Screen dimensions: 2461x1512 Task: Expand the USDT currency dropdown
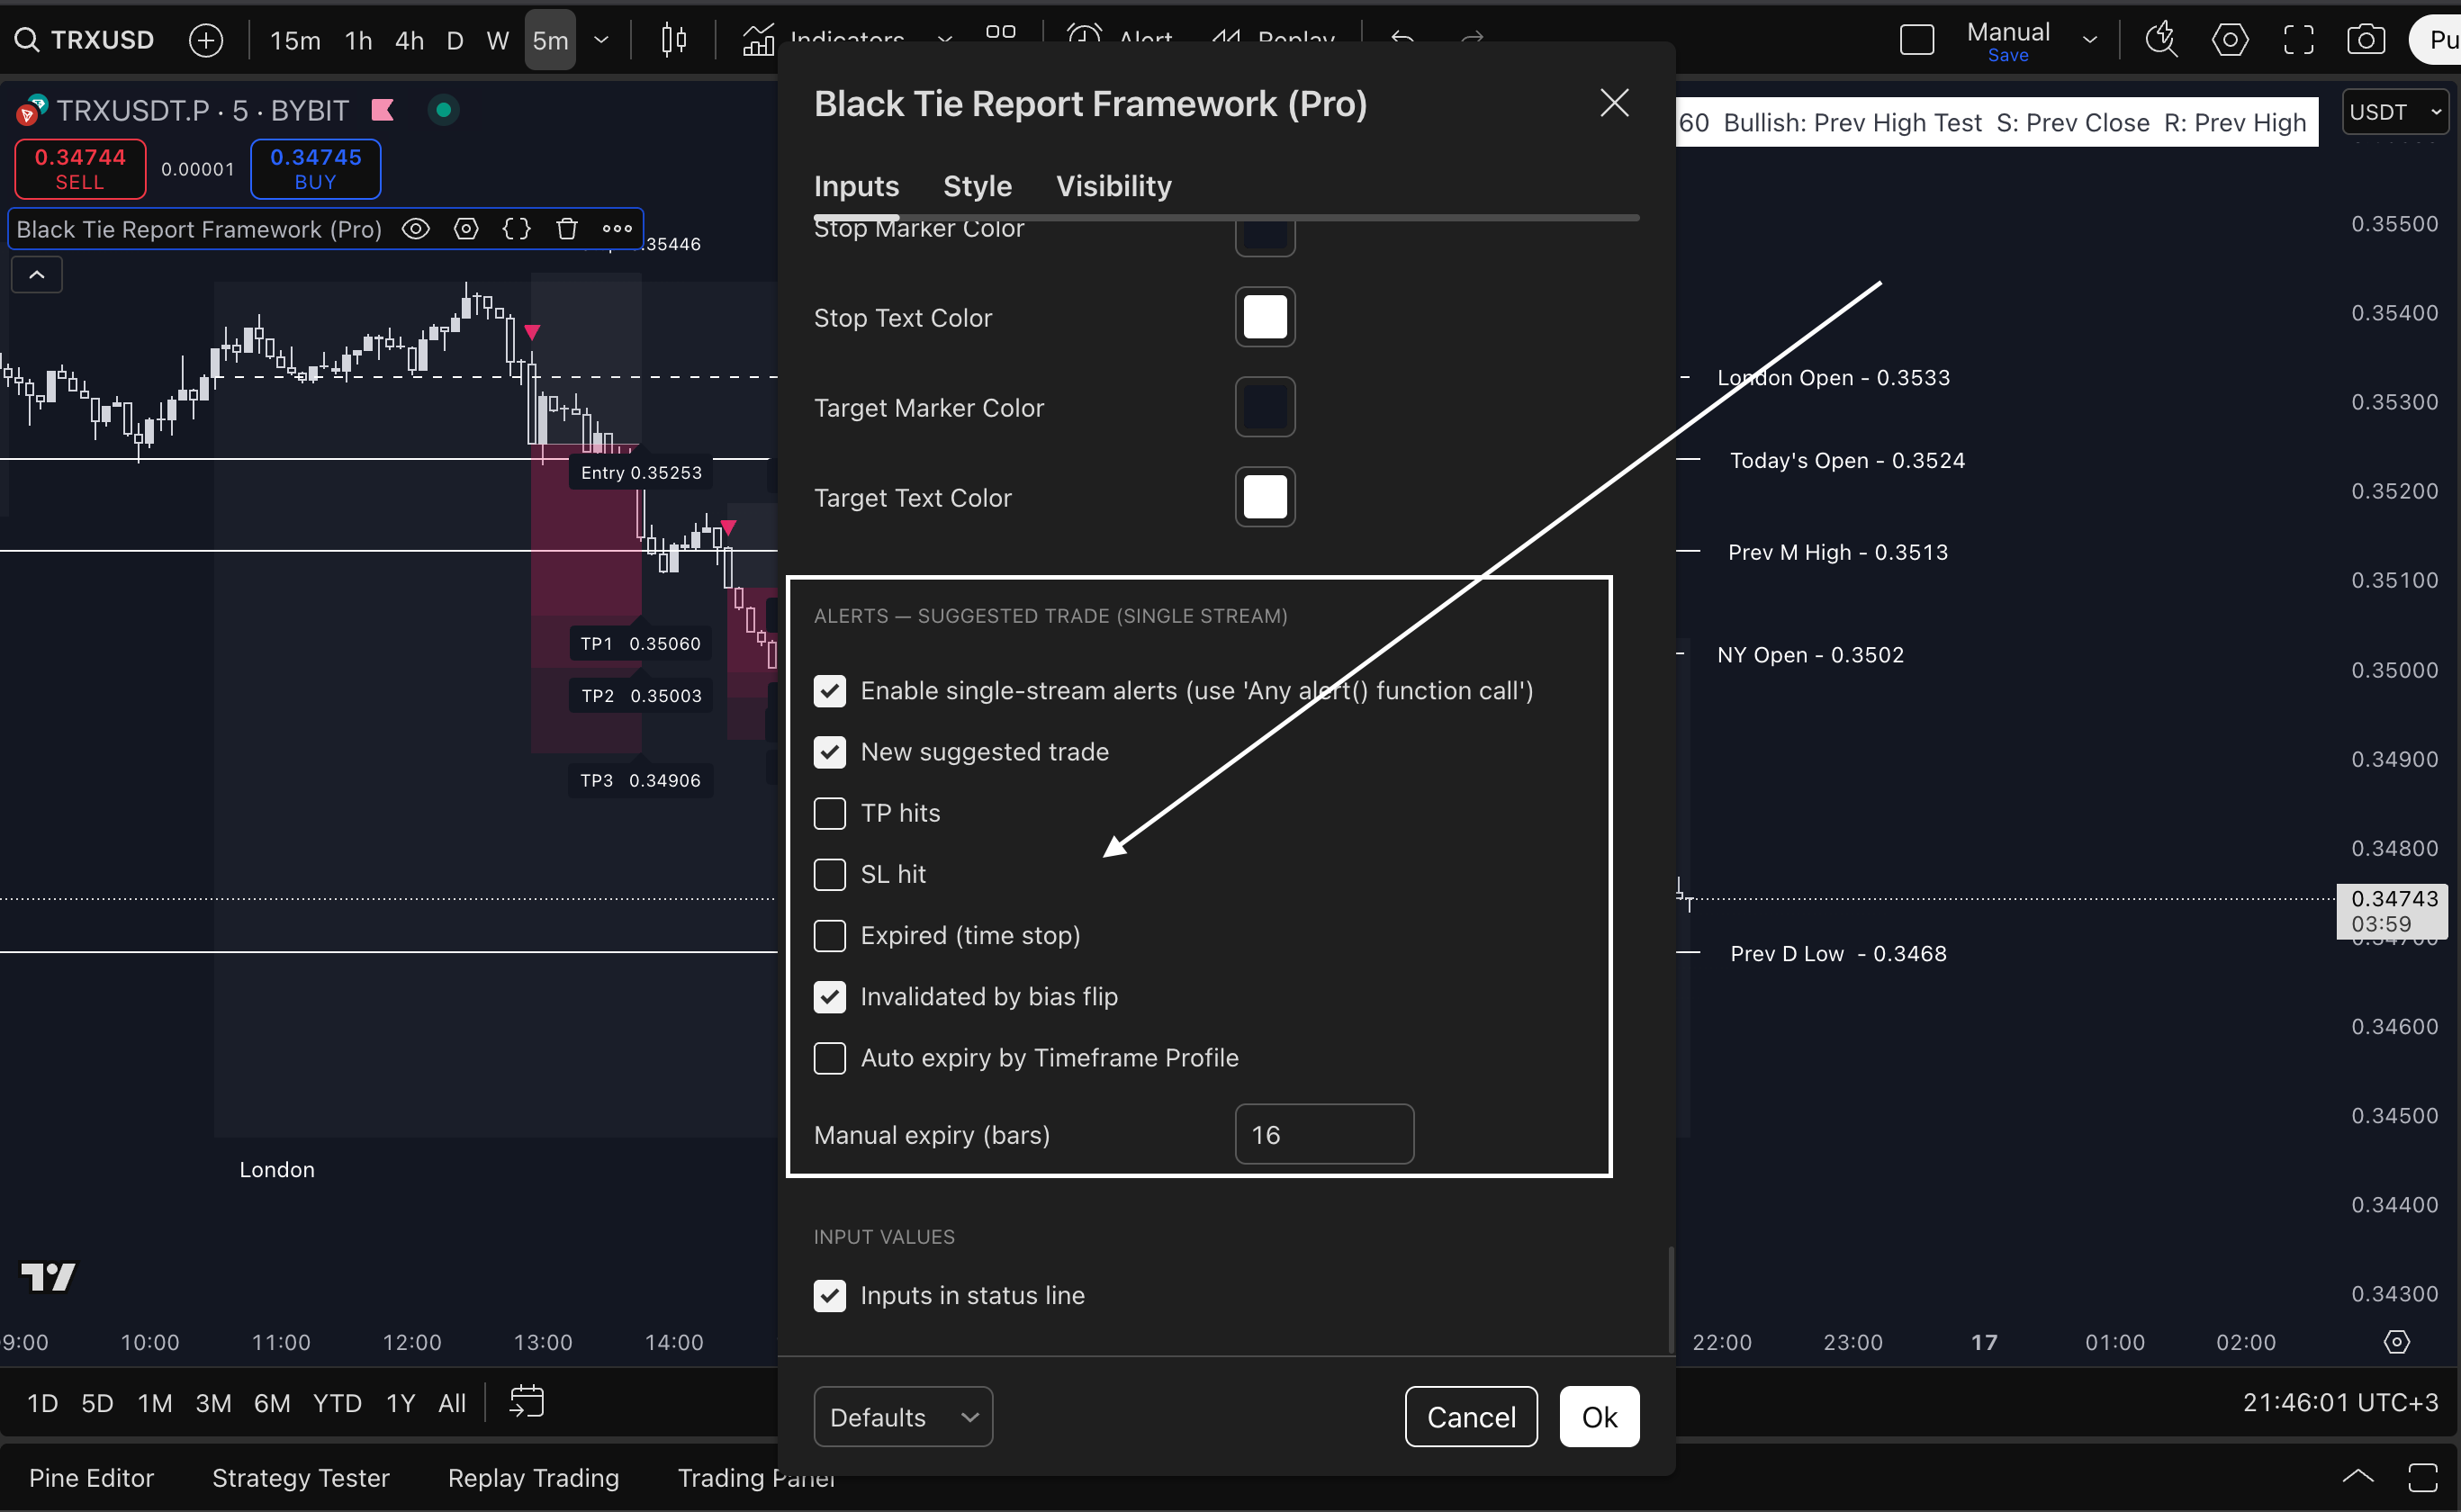coord(2394,112)
